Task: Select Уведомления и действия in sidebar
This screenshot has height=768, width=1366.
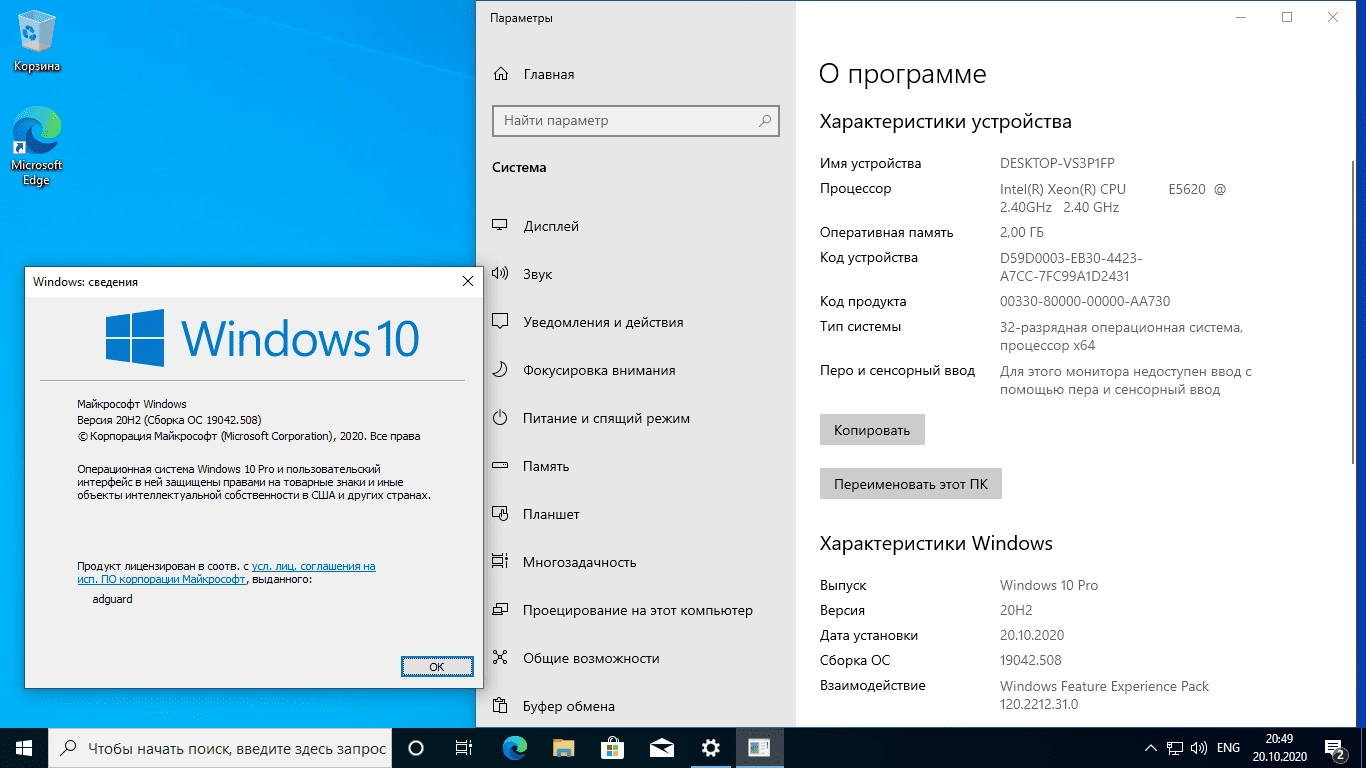Action: pos(636,322)
